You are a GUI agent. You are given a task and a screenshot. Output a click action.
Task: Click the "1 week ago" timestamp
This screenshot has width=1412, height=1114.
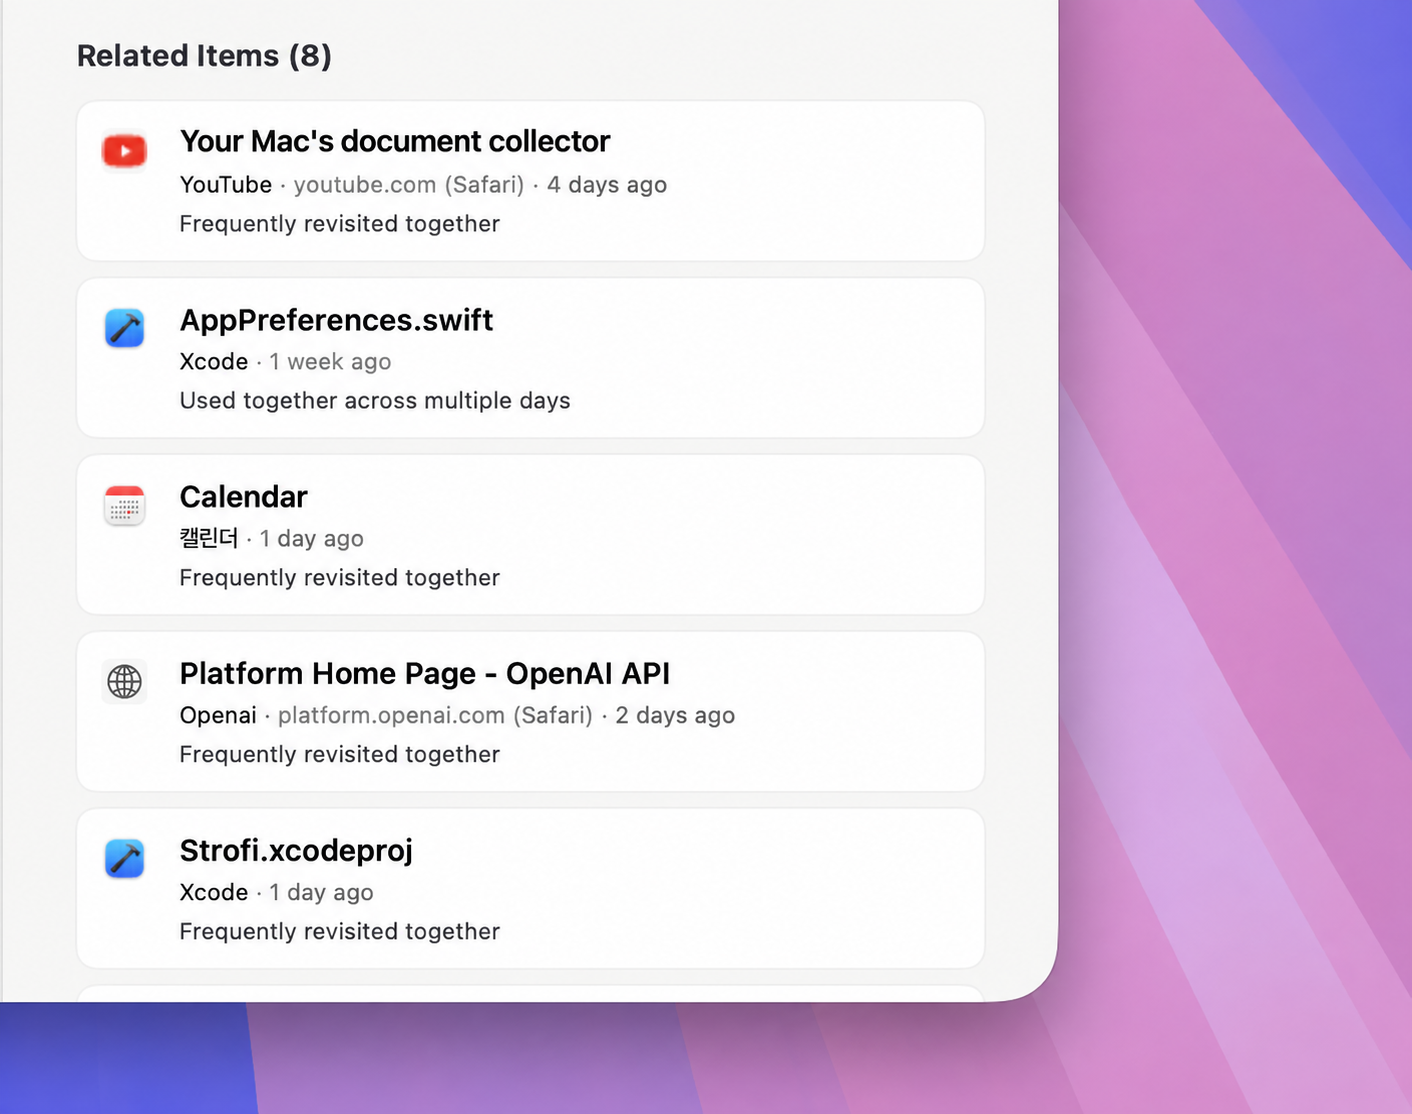(x=330, y=362)
